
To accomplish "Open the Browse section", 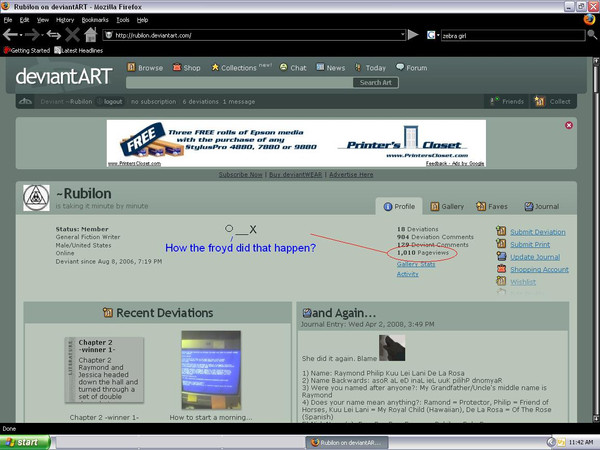I will point(145,68).
